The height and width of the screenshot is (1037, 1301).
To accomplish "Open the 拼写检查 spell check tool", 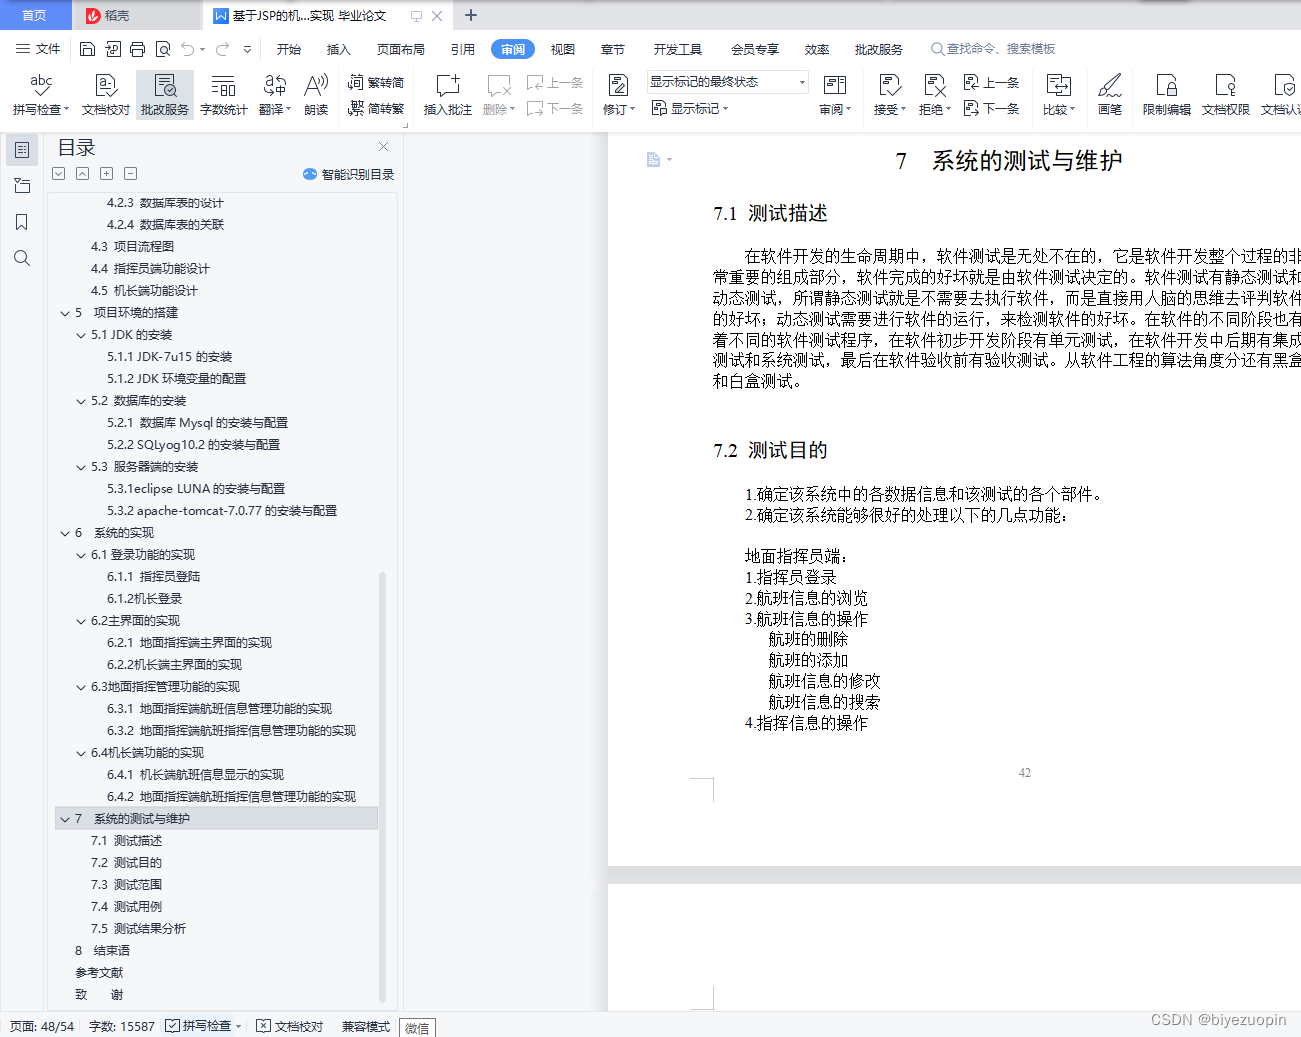I will click(x=41, y=95).
